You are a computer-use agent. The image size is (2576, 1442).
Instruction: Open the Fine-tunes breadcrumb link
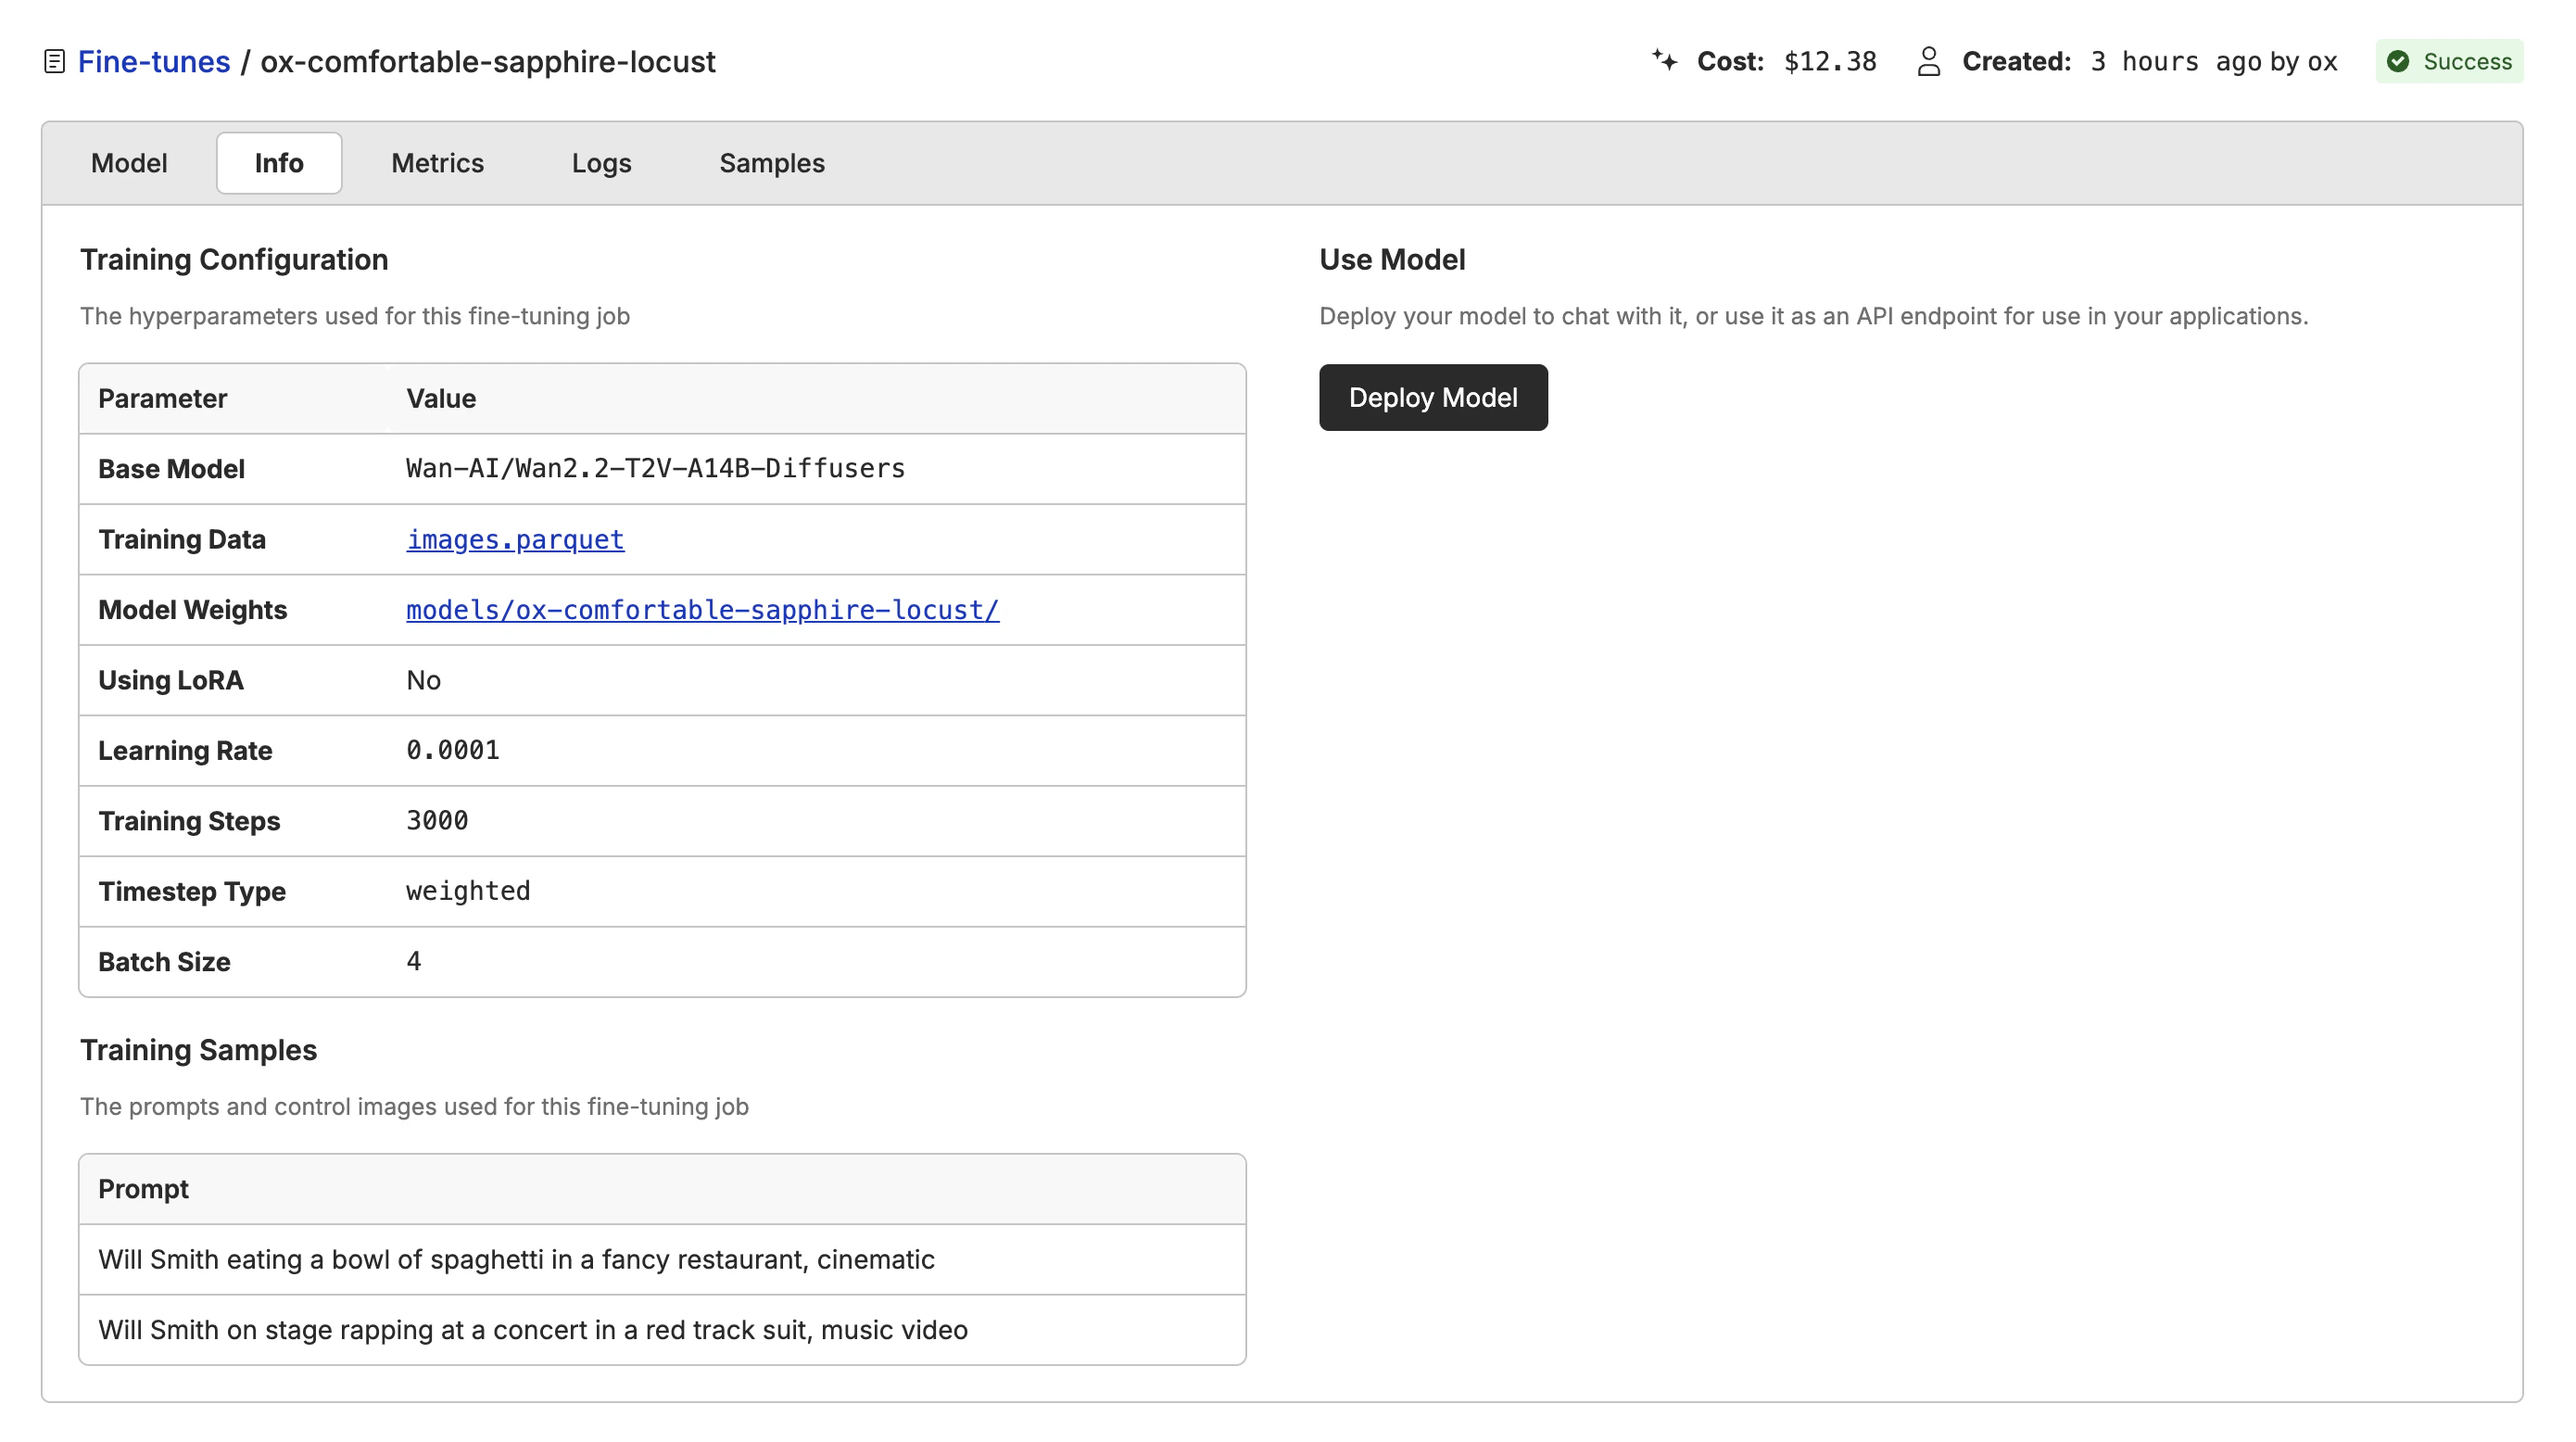pos(153,62)
